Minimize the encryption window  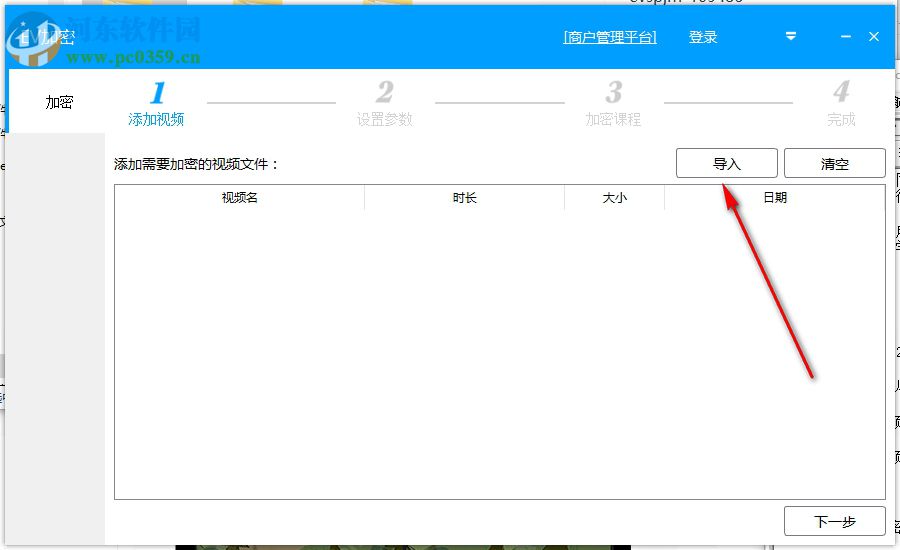point(845,37)
